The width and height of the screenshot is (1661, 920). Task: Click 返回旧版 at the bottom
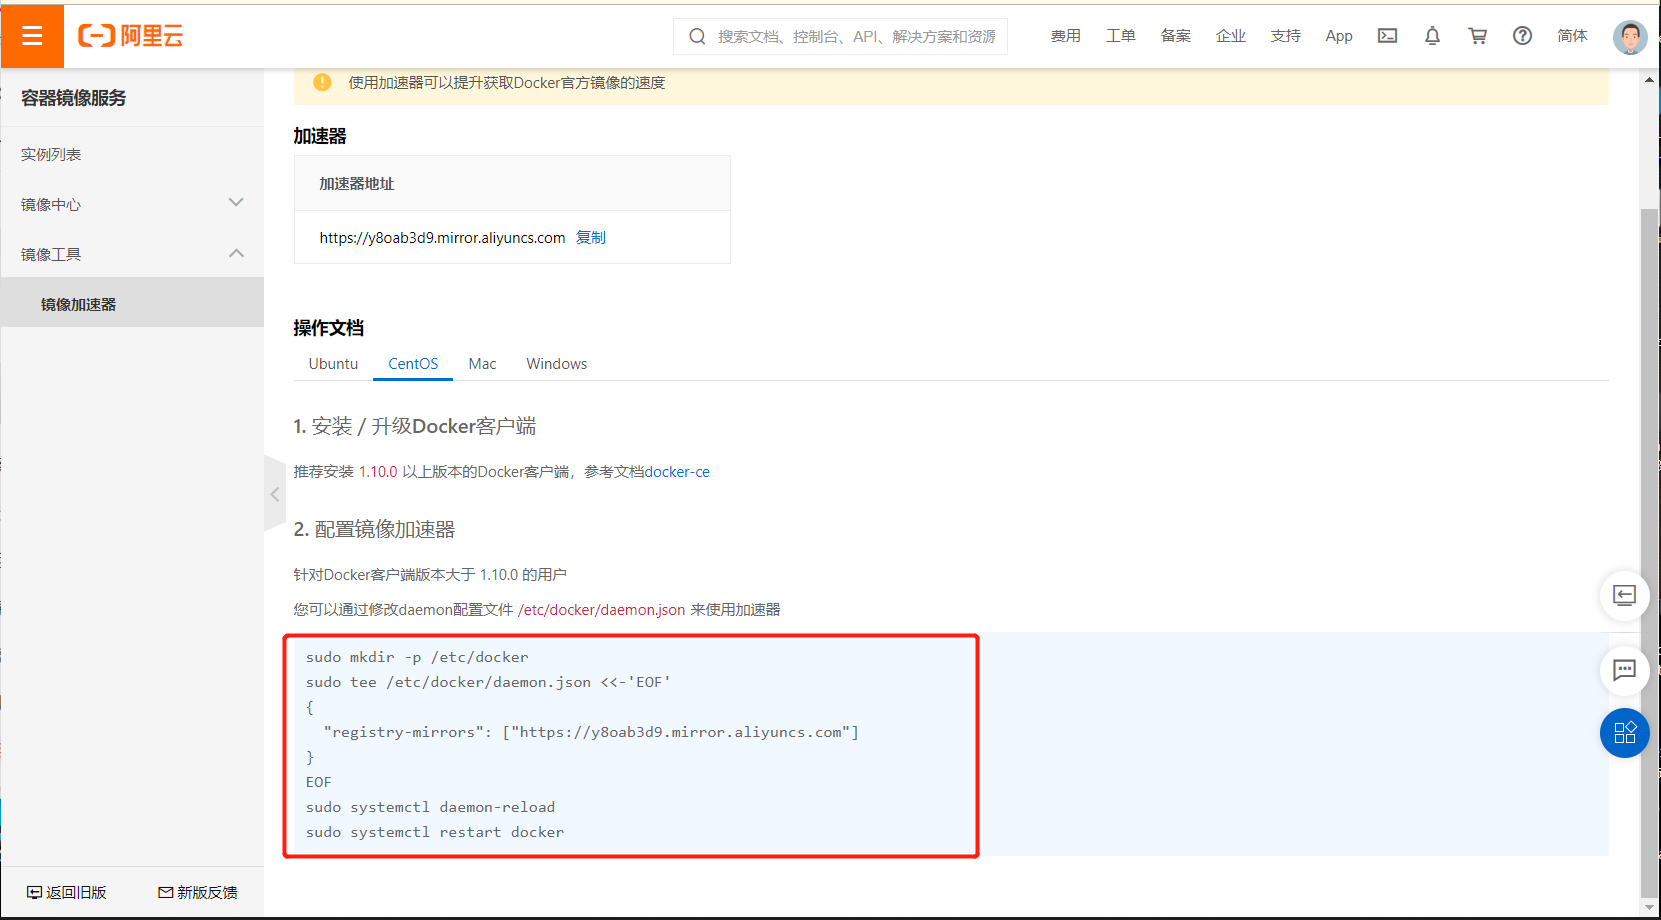tap(66, 892)
